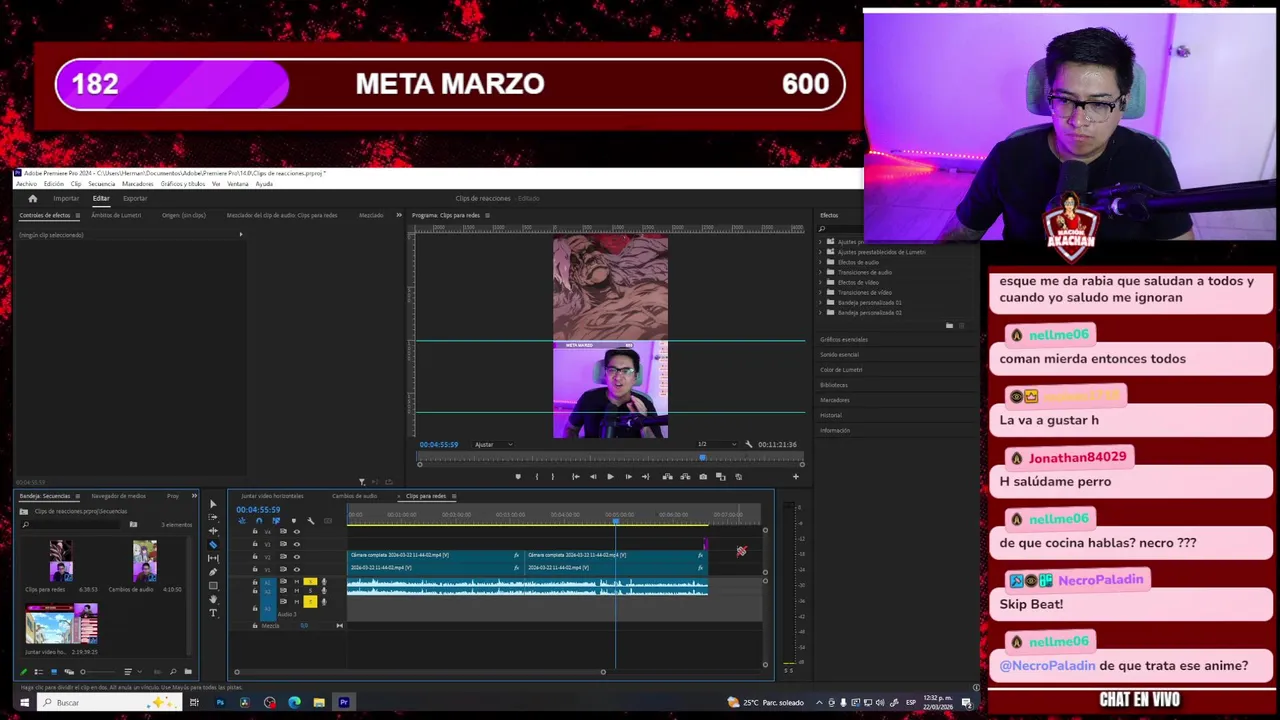Click Mark Out button
Image resolution: width=1280 pixels, height=720 pixels.
point(553,476)
